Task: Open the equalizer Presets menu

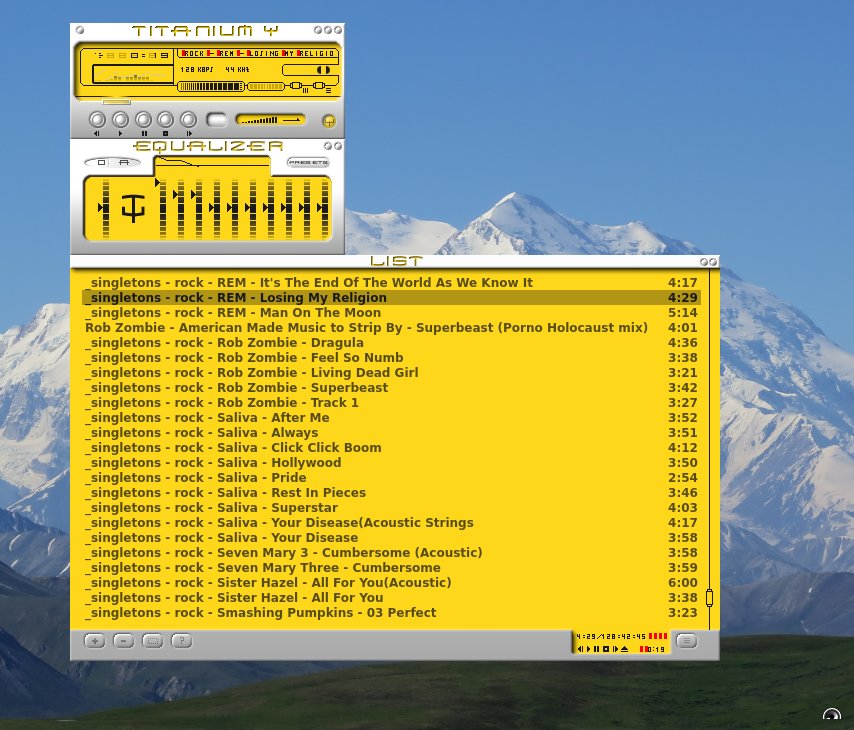Action: click(308, 162)
